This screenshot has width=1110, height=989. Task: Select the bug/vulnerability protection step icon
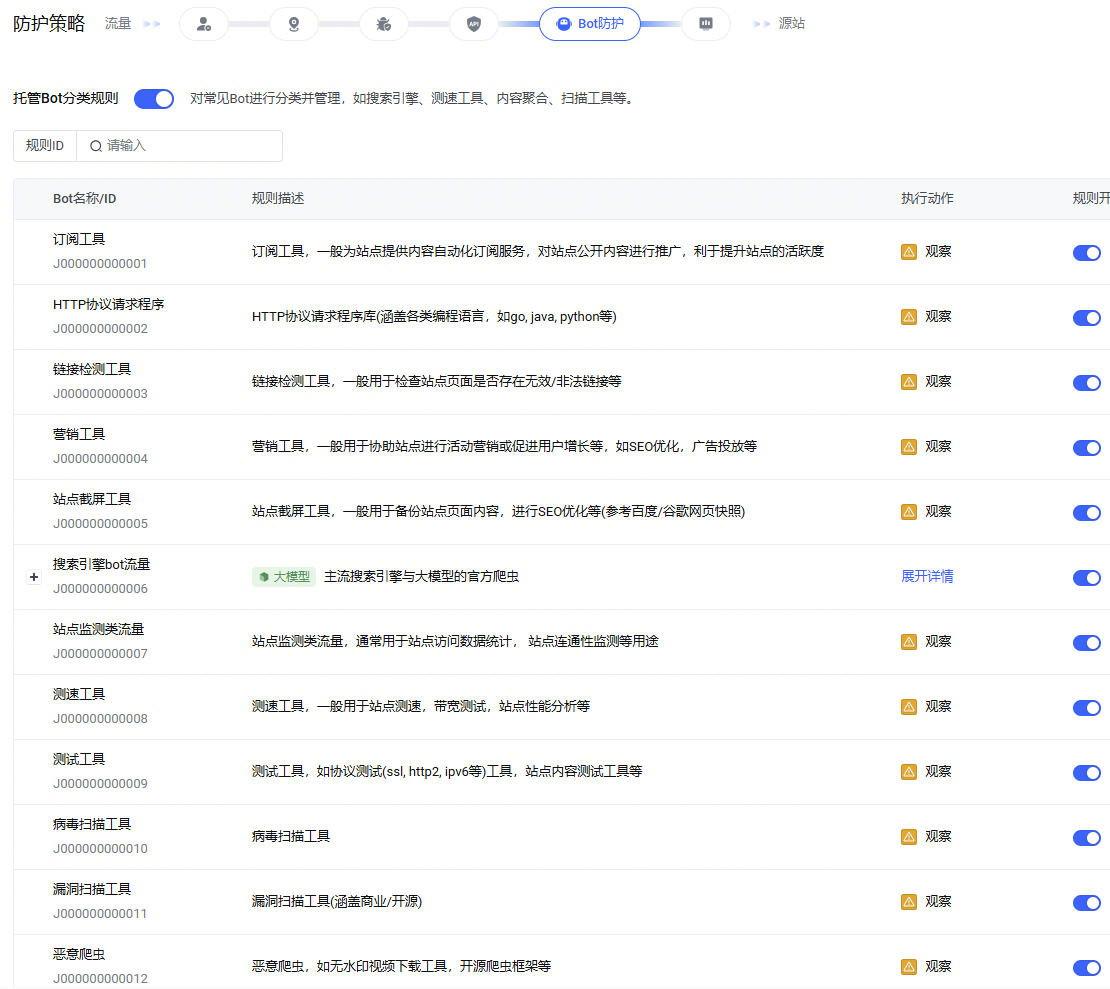(x=384, y=24)
